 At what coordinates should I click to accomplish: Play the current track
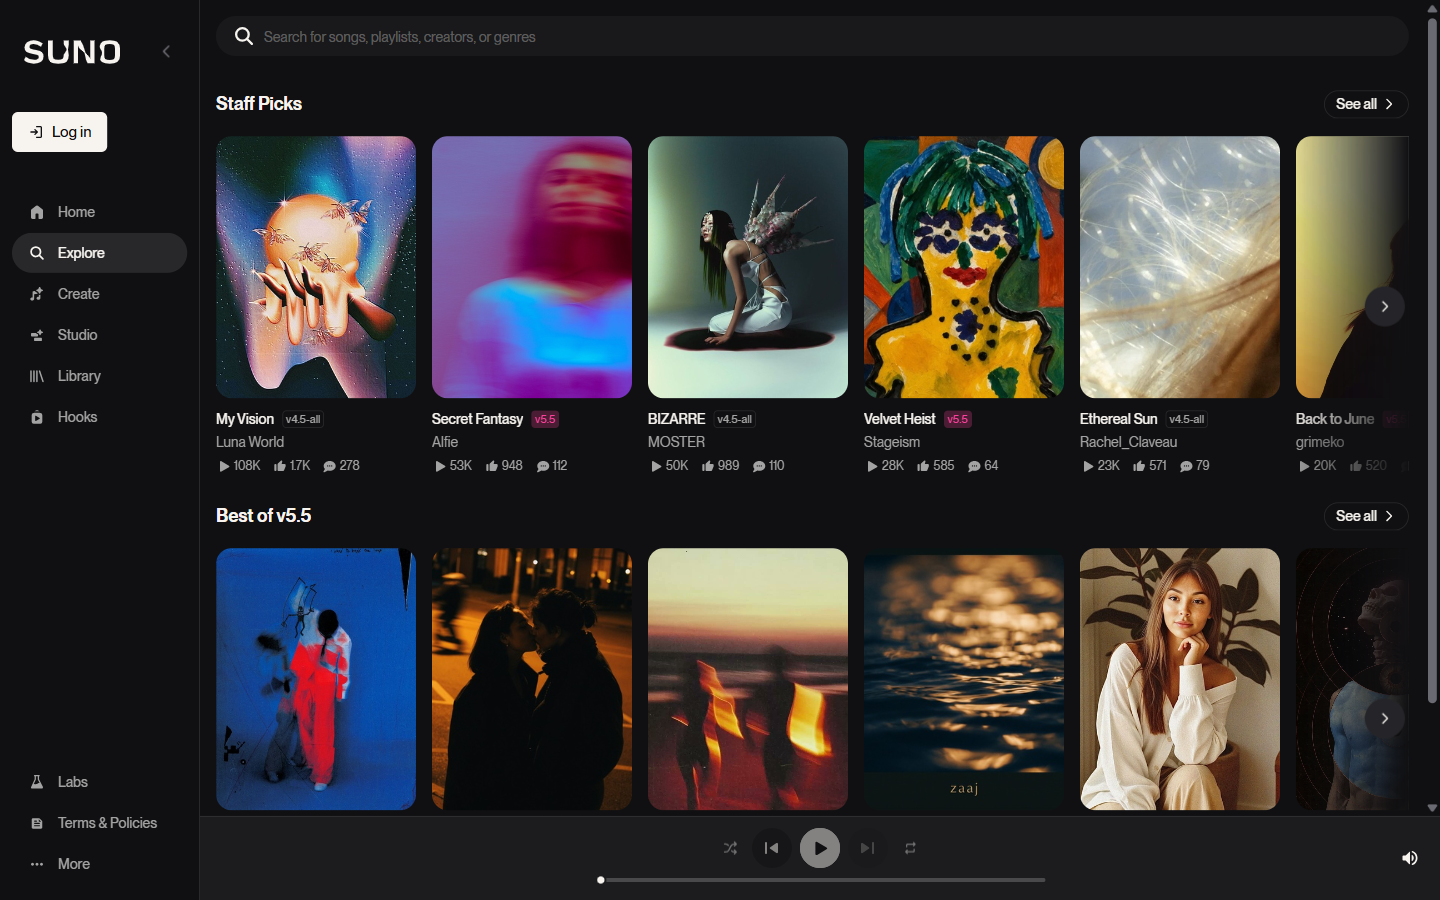point(820,848)
